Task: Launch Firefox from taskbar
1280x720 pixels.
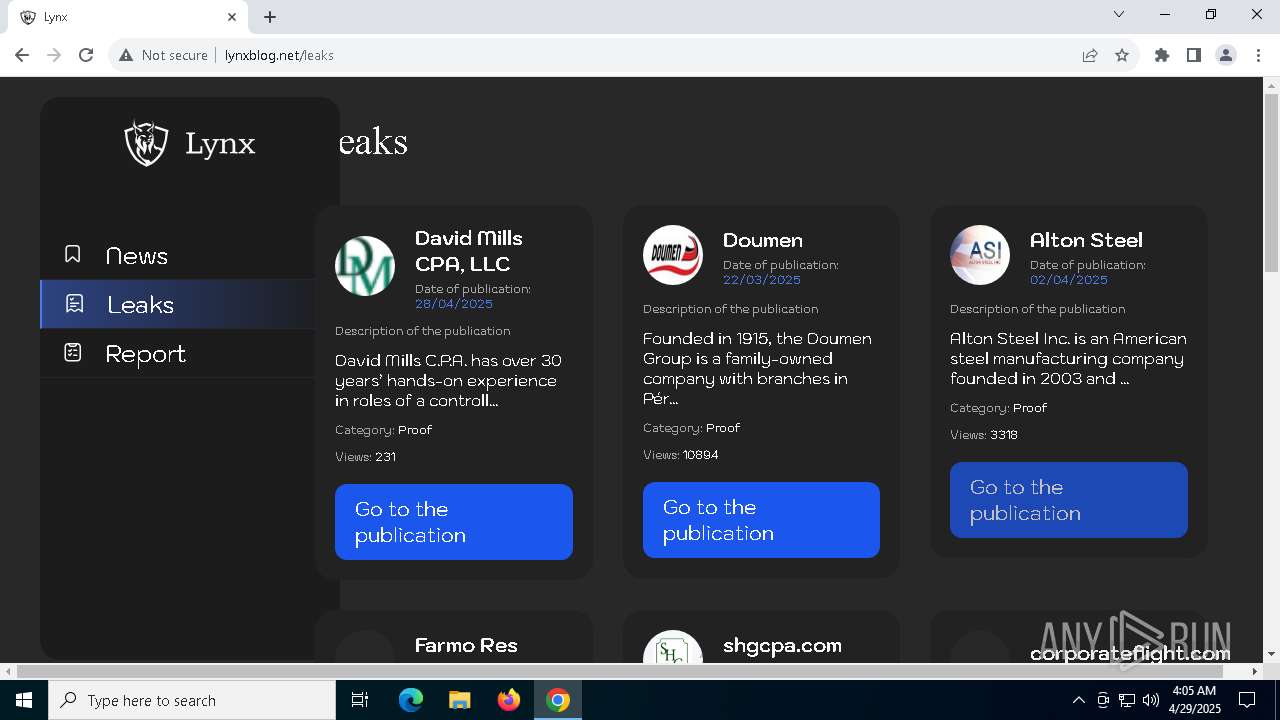Action: point(508,700)
